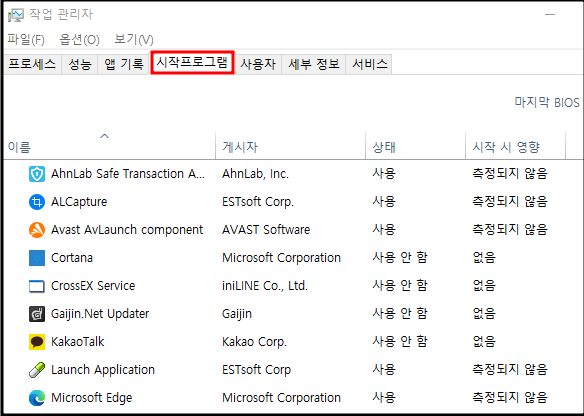The height and width of the screenshot is (416, 584).
Task: Switch to the 세부 정보 tab
Action: point(314,64)
